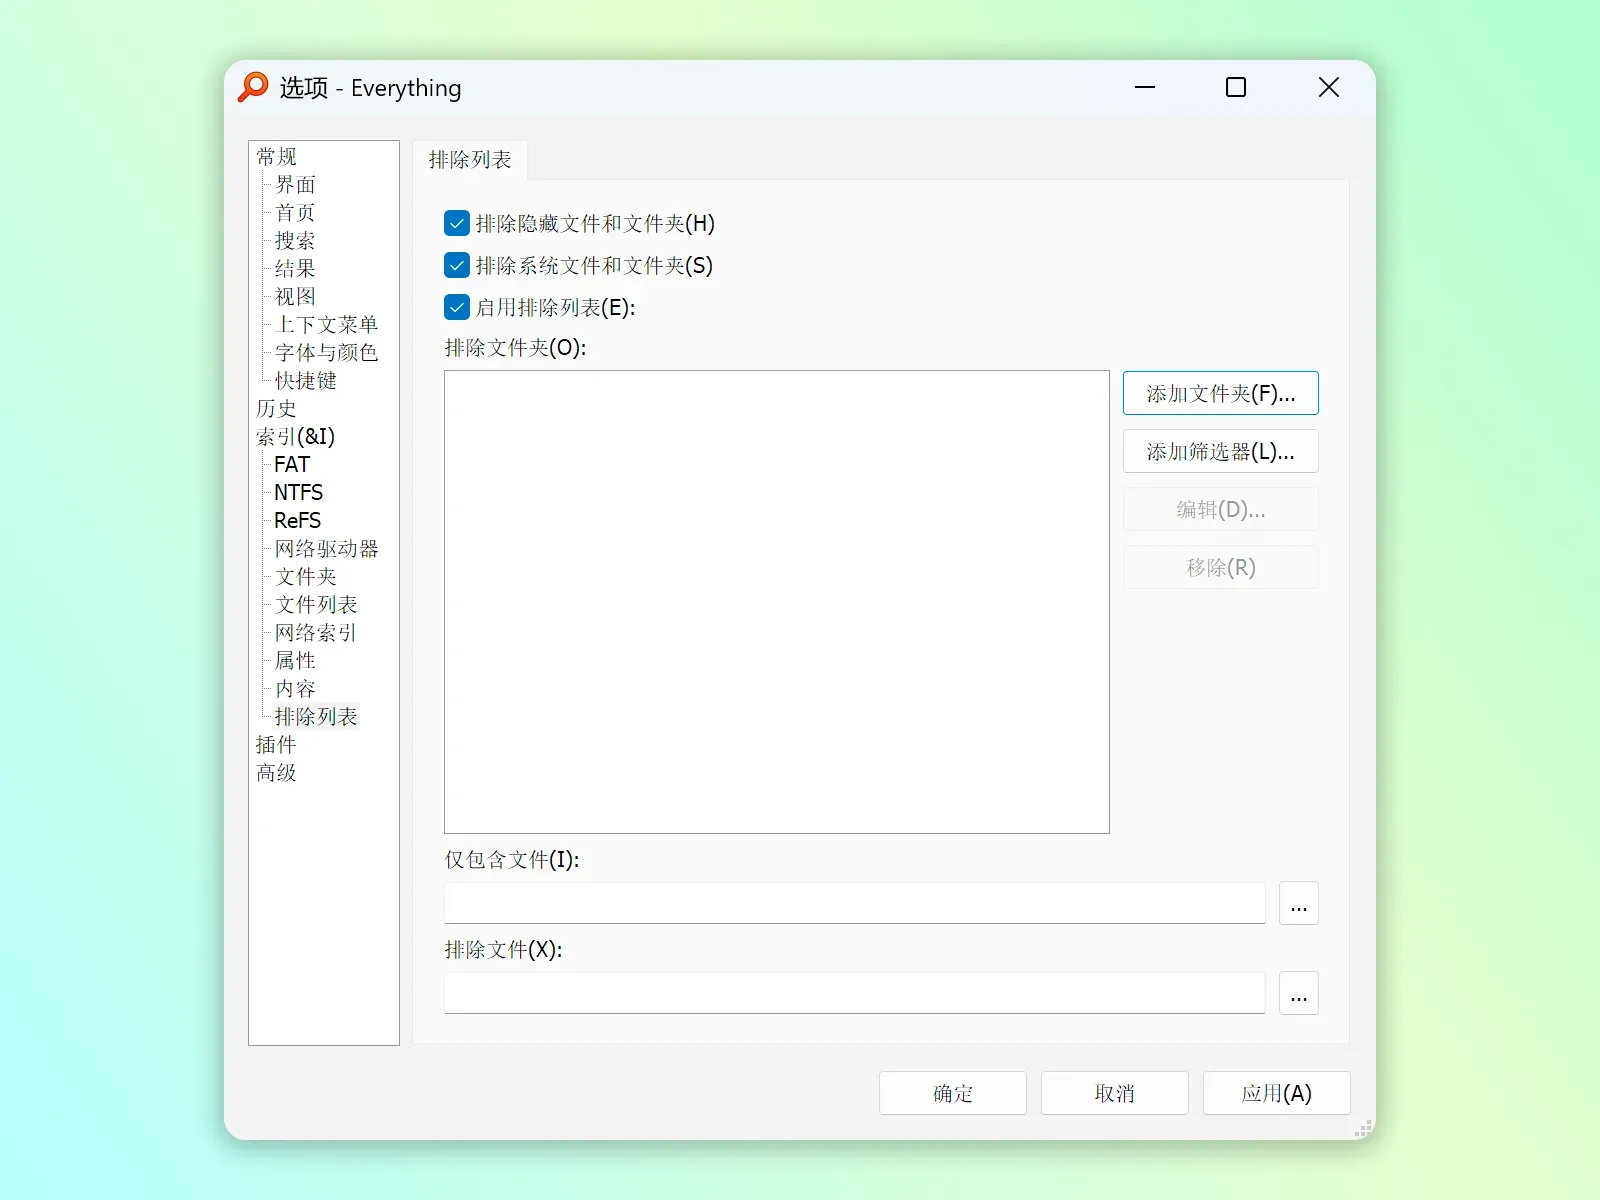This screenshot has width=1600, height=1200.
Task: Open 字体与颜色 settings page
Action: pyautogui.click(x=326, y=352)
